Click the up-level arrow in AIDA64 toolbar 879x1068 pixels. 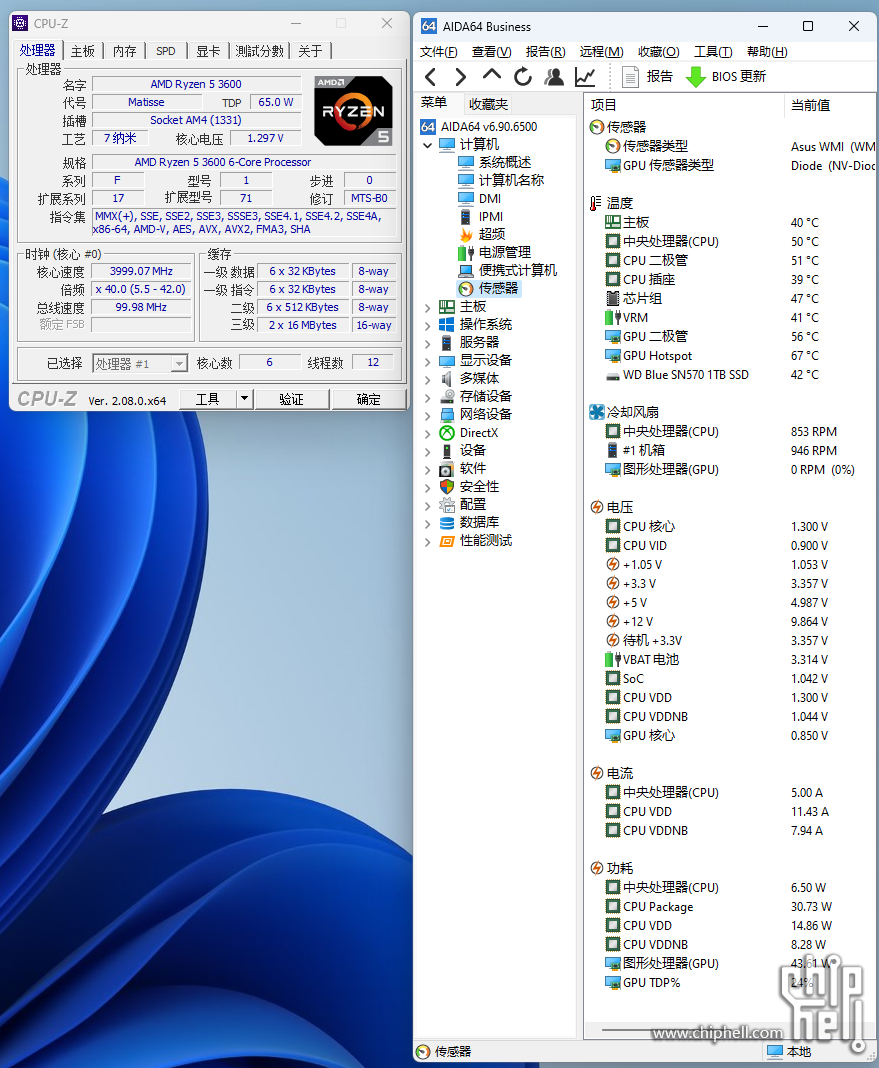pos(492,76)
